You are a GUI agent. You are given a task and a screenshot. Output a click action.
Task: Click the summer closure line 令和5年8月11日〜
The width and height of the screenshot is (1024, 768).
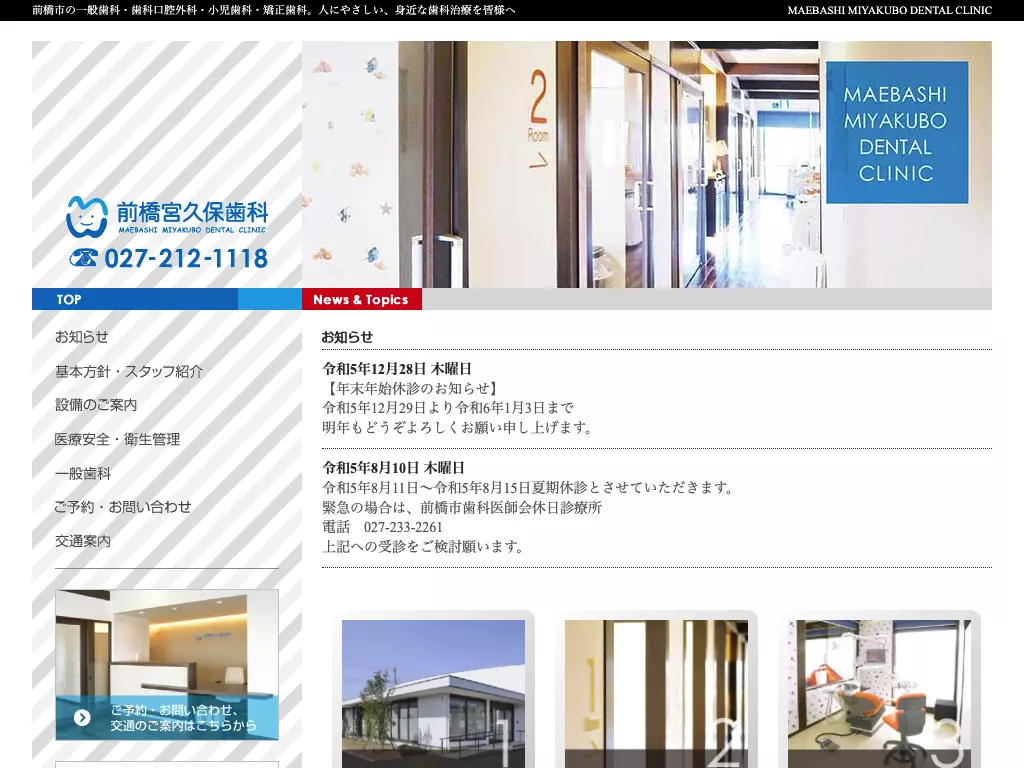530,488
